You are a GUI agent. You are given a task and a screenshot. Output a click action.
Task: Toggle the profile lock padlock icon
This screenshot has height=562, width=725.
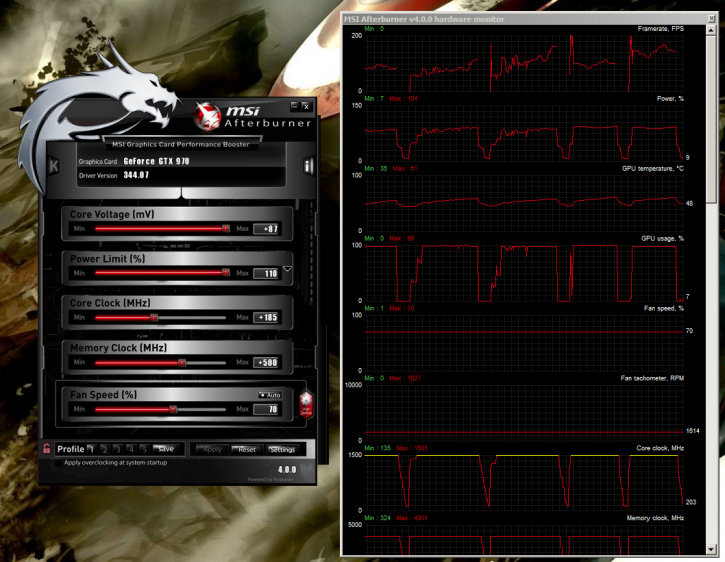click(46, 449)
